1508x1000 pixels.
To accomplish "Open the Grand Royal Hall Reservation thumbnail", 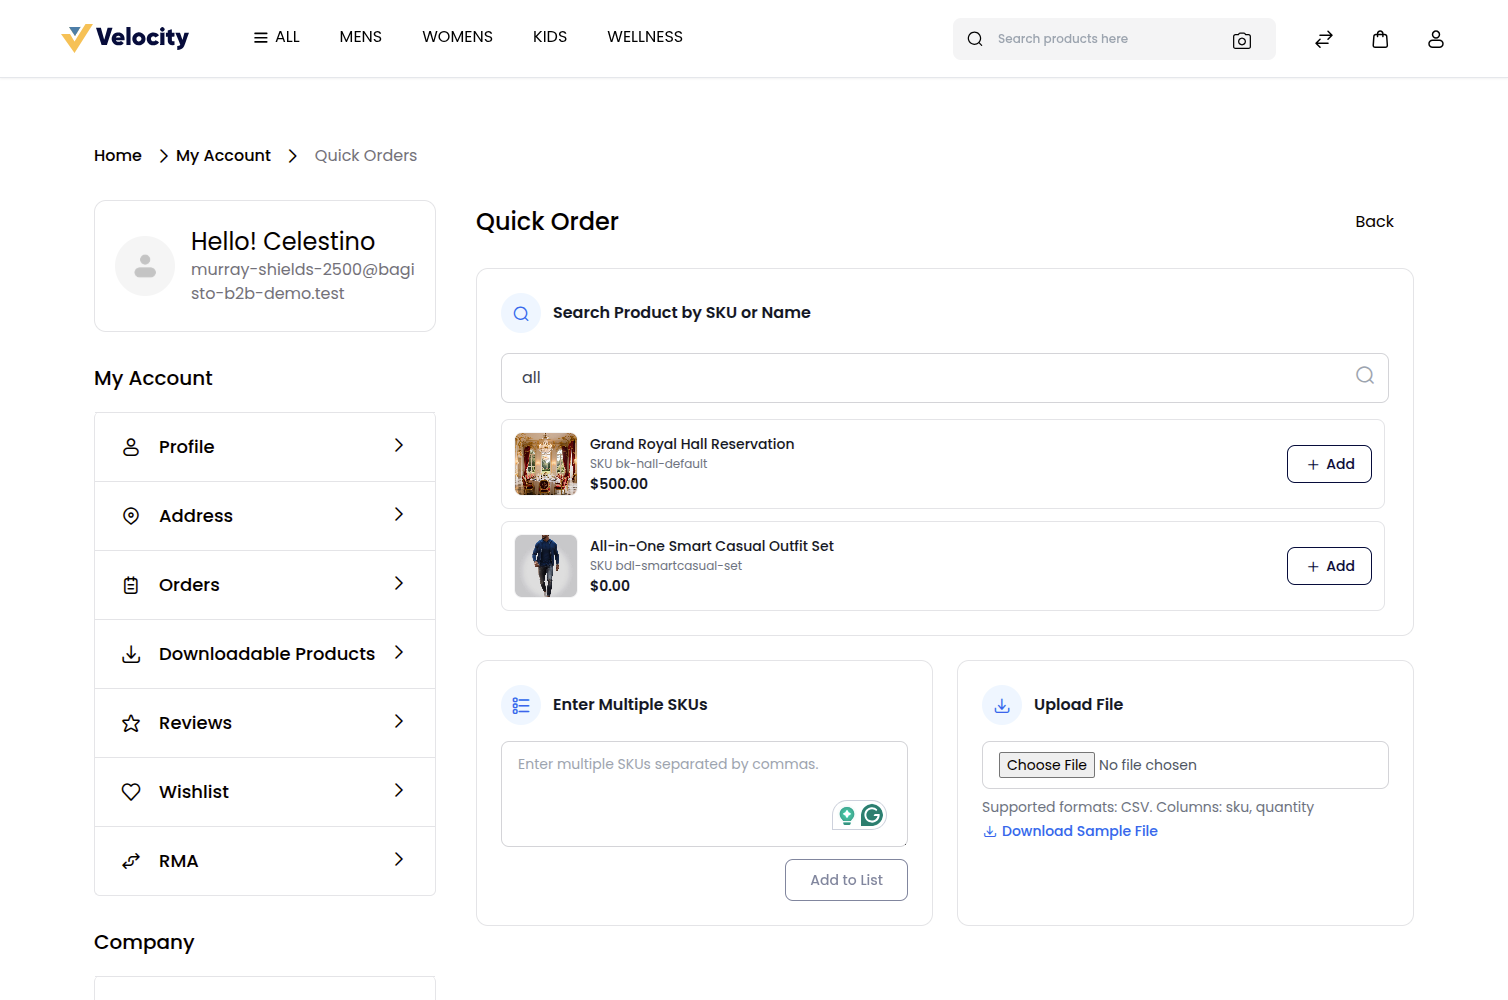I will 546,464.
